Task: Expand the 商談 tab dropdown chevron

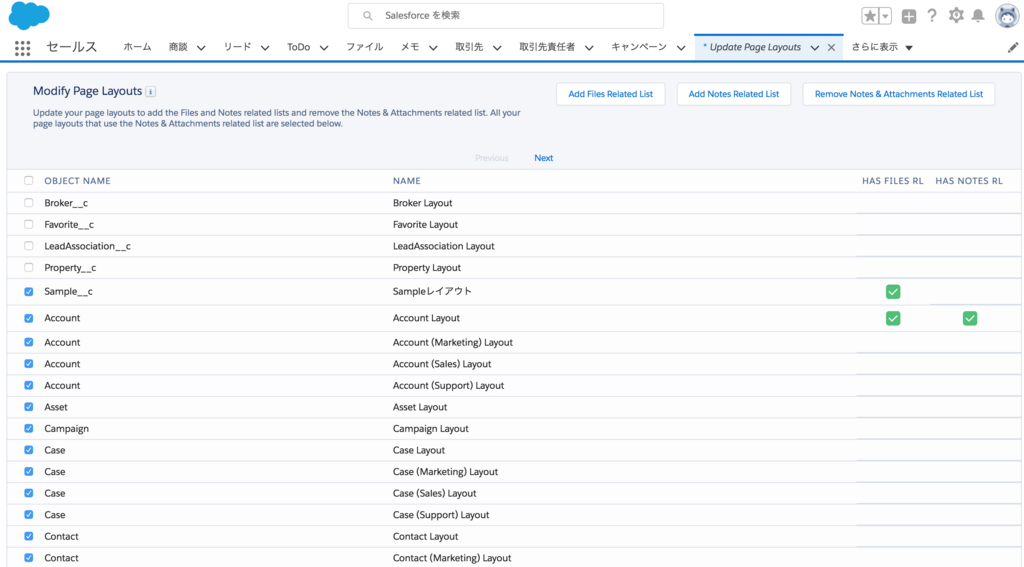Action: point(201,48)
